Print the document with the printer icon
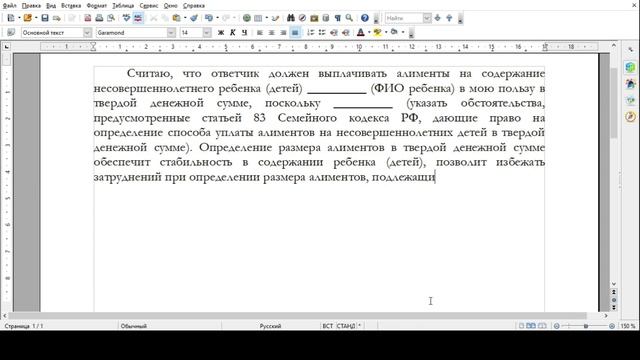The height and width of the screenshot is (360, 640). (x=99, y=18)
